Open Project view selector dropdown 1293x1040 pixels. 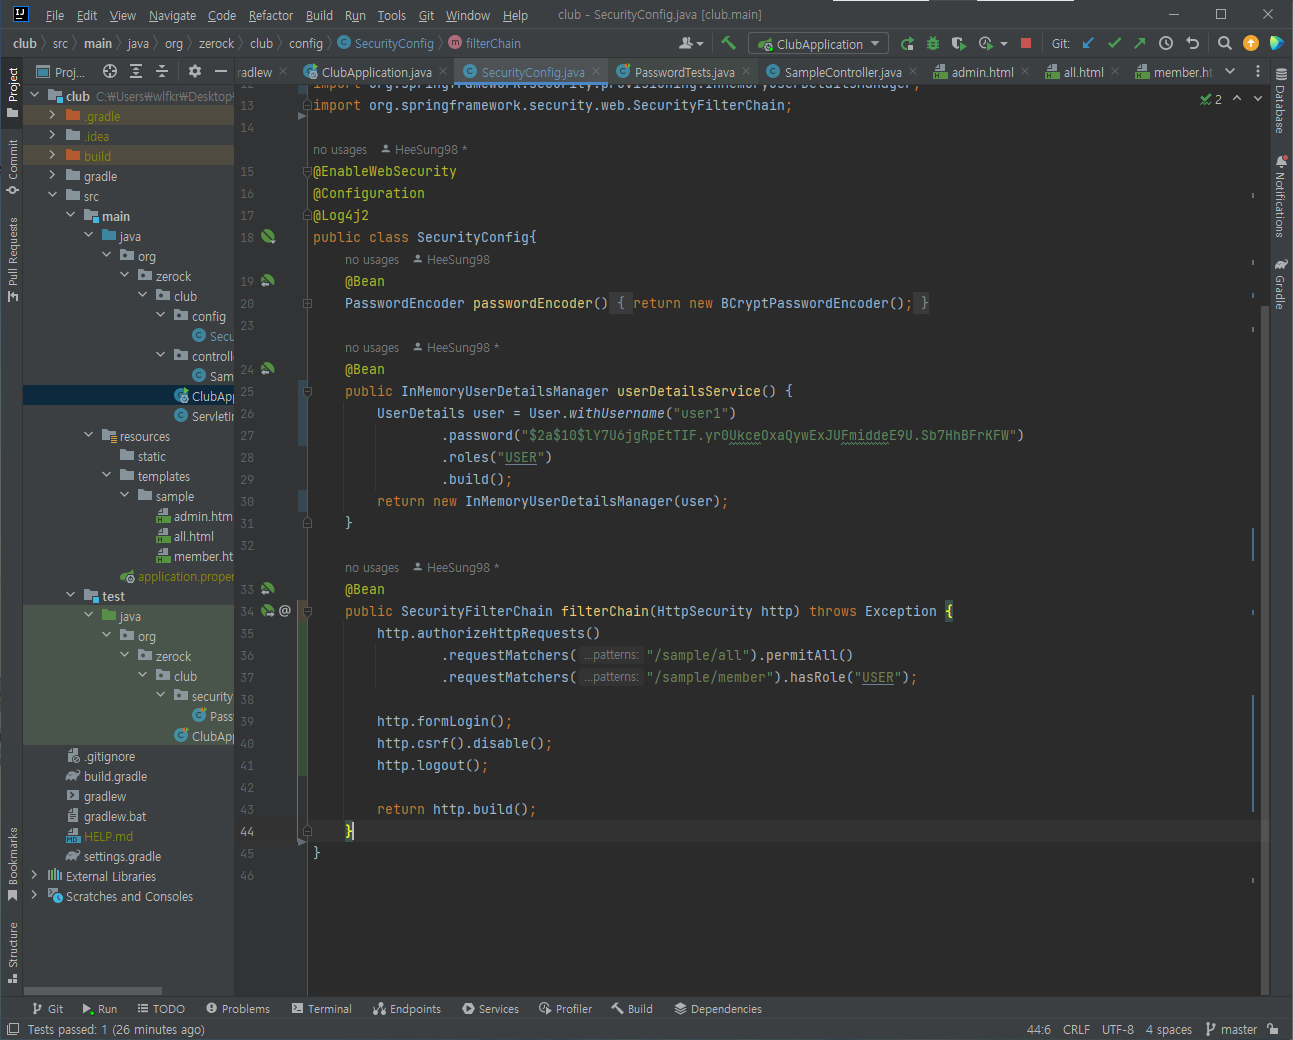(x=61, y=71)
